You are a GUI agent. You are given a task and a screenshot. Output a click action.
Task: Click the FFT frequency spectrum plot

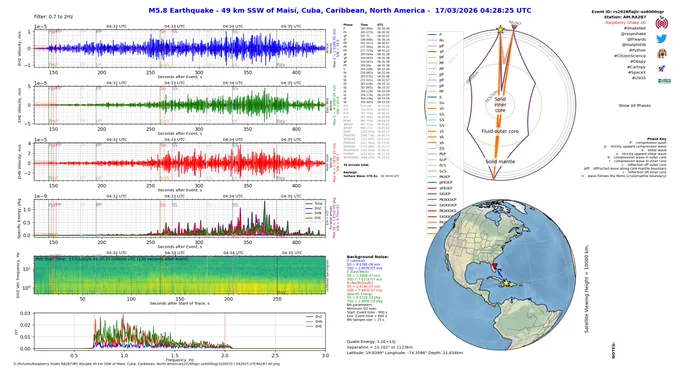coord(180,331)
